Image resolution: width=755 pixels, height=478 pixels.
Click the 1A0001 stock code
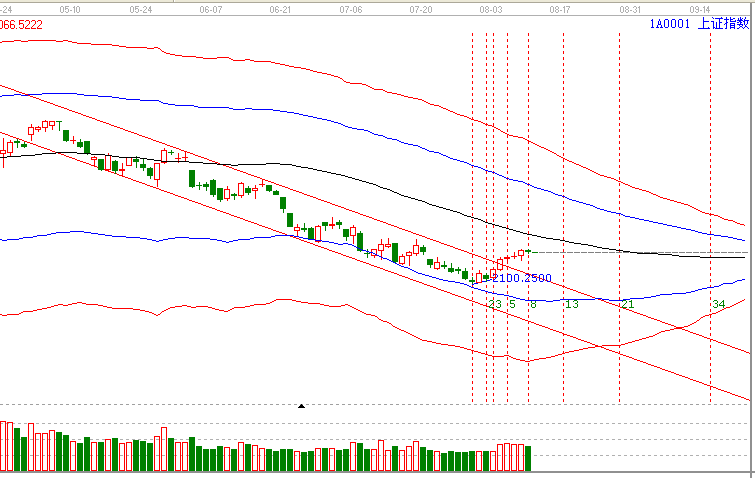[x=667, y=24]
